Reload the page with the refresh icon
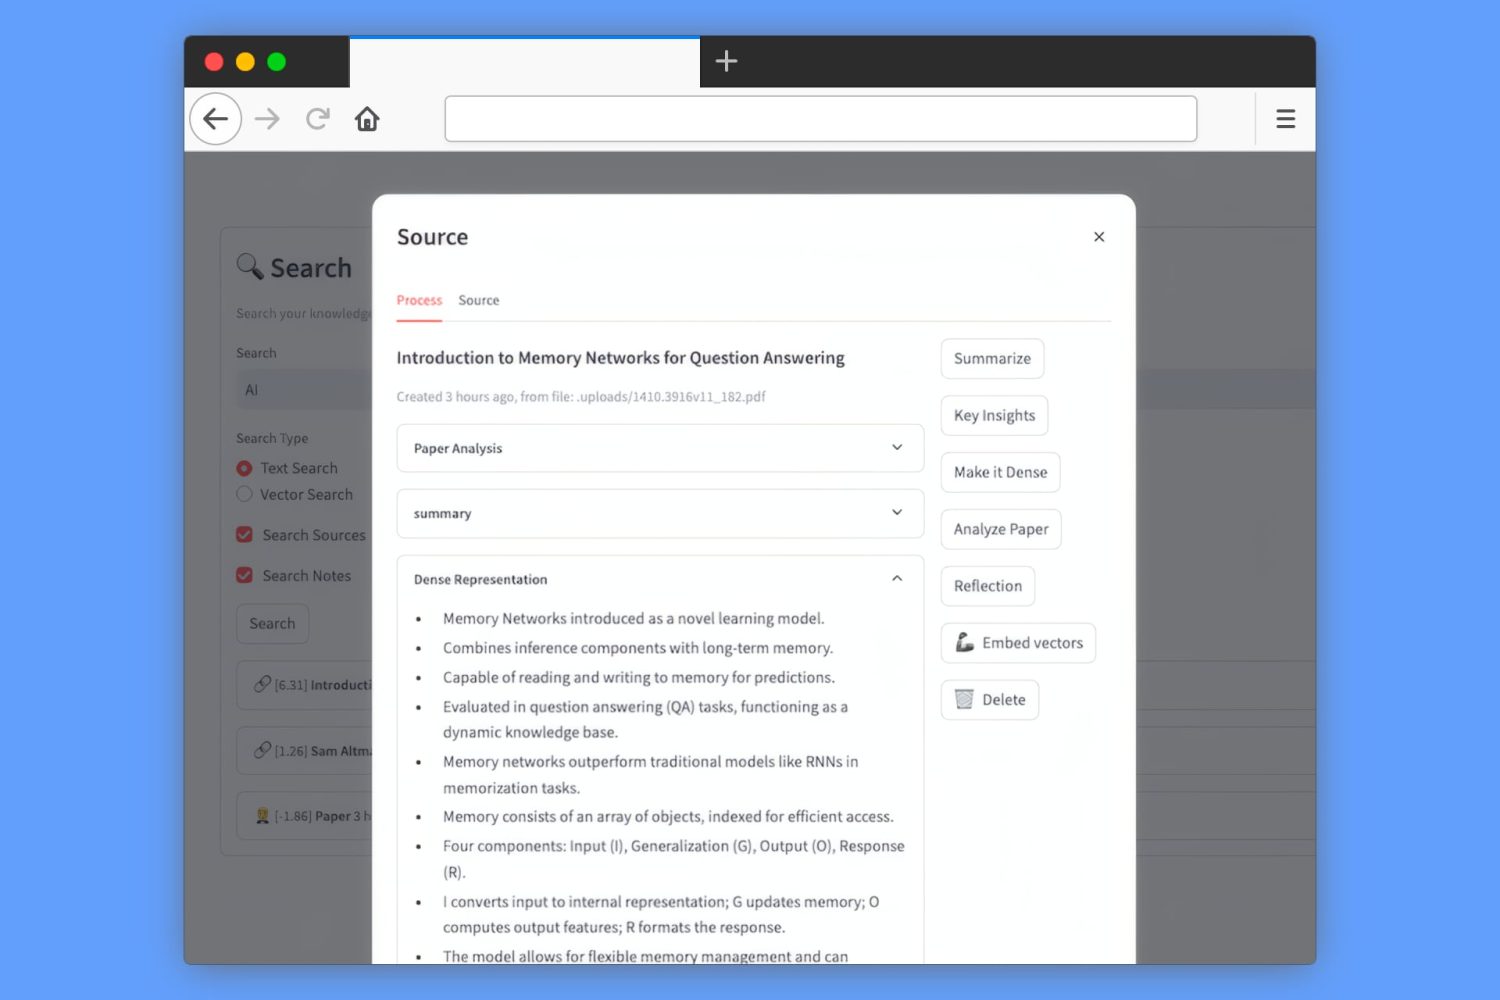This screenshot has height=1000, width=1500. 318,119
